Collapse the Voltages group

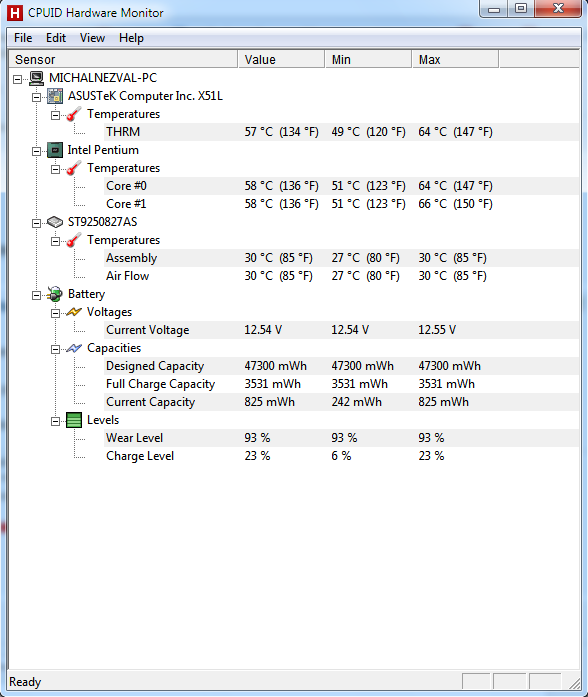click(x=55, y=313)
